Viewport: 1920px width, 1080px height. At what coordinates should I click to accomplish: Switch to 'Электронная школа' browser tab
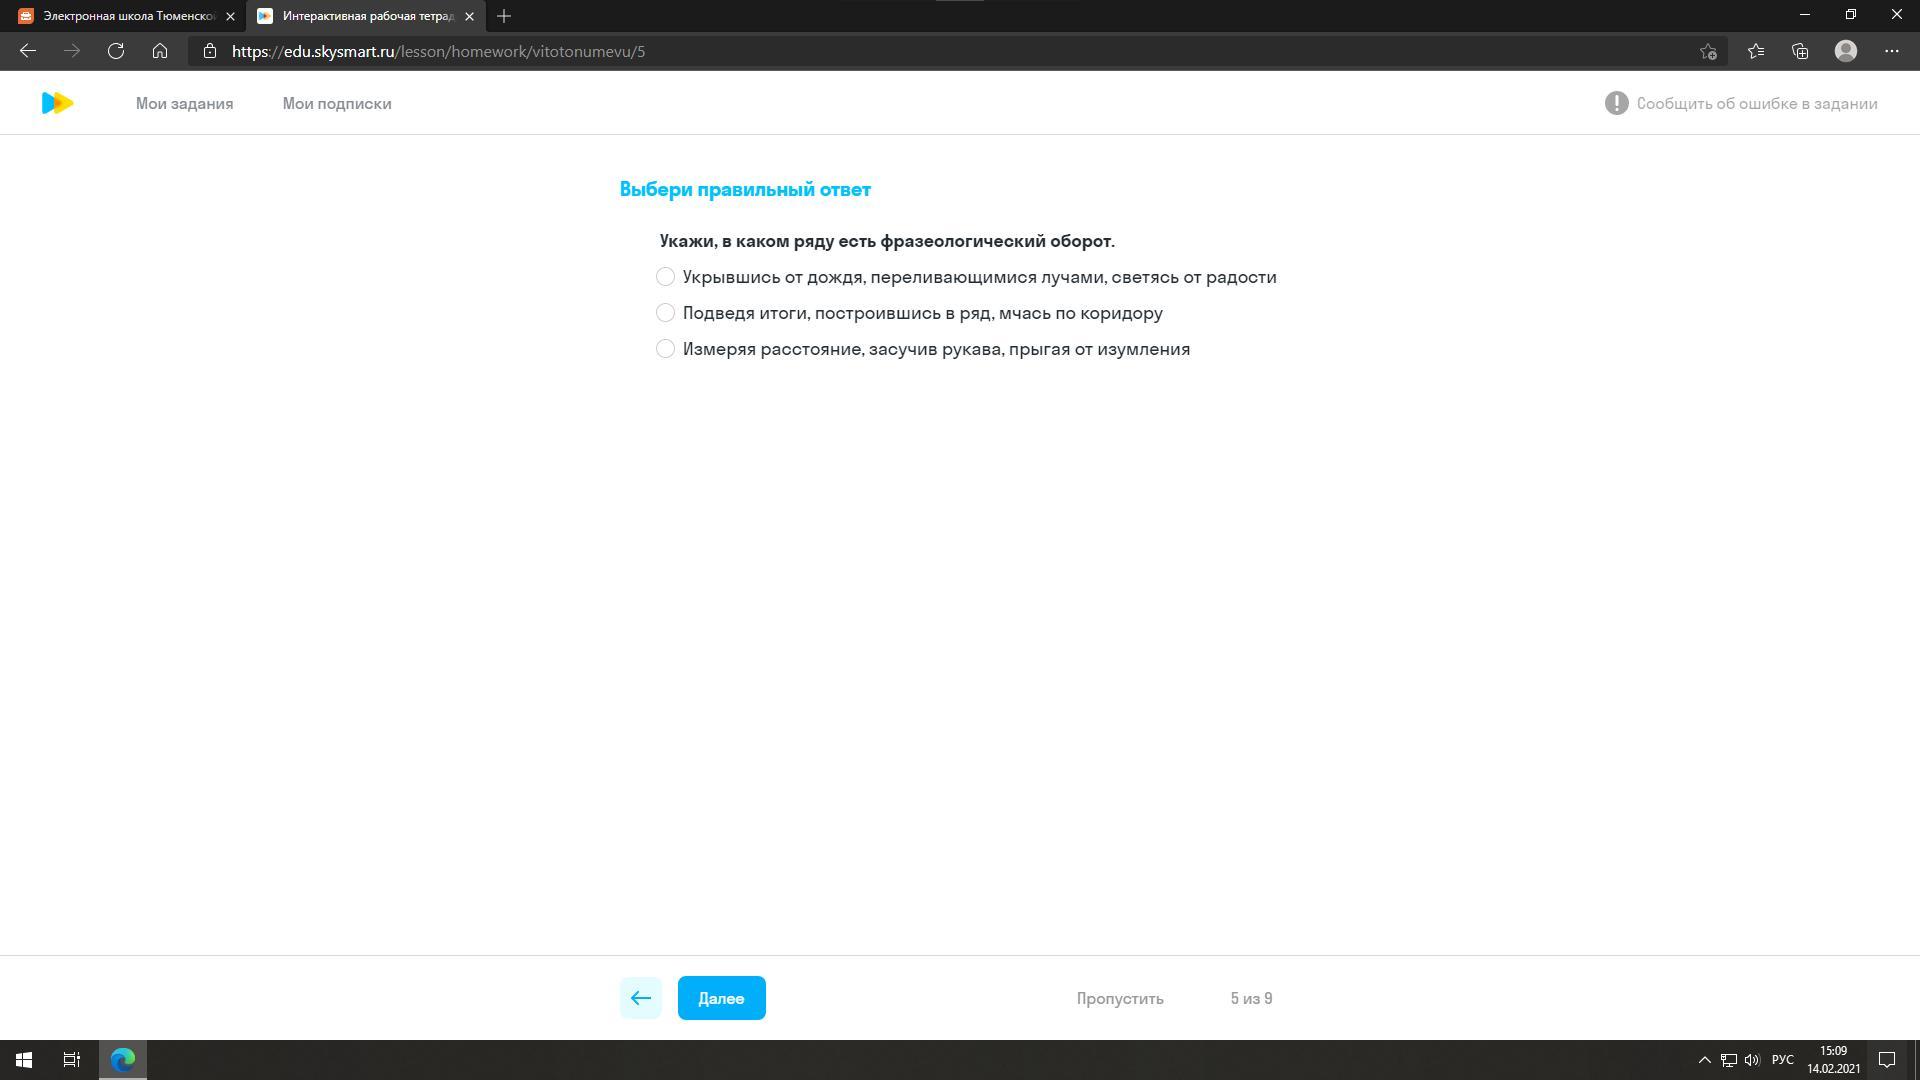tap(125, 16)
